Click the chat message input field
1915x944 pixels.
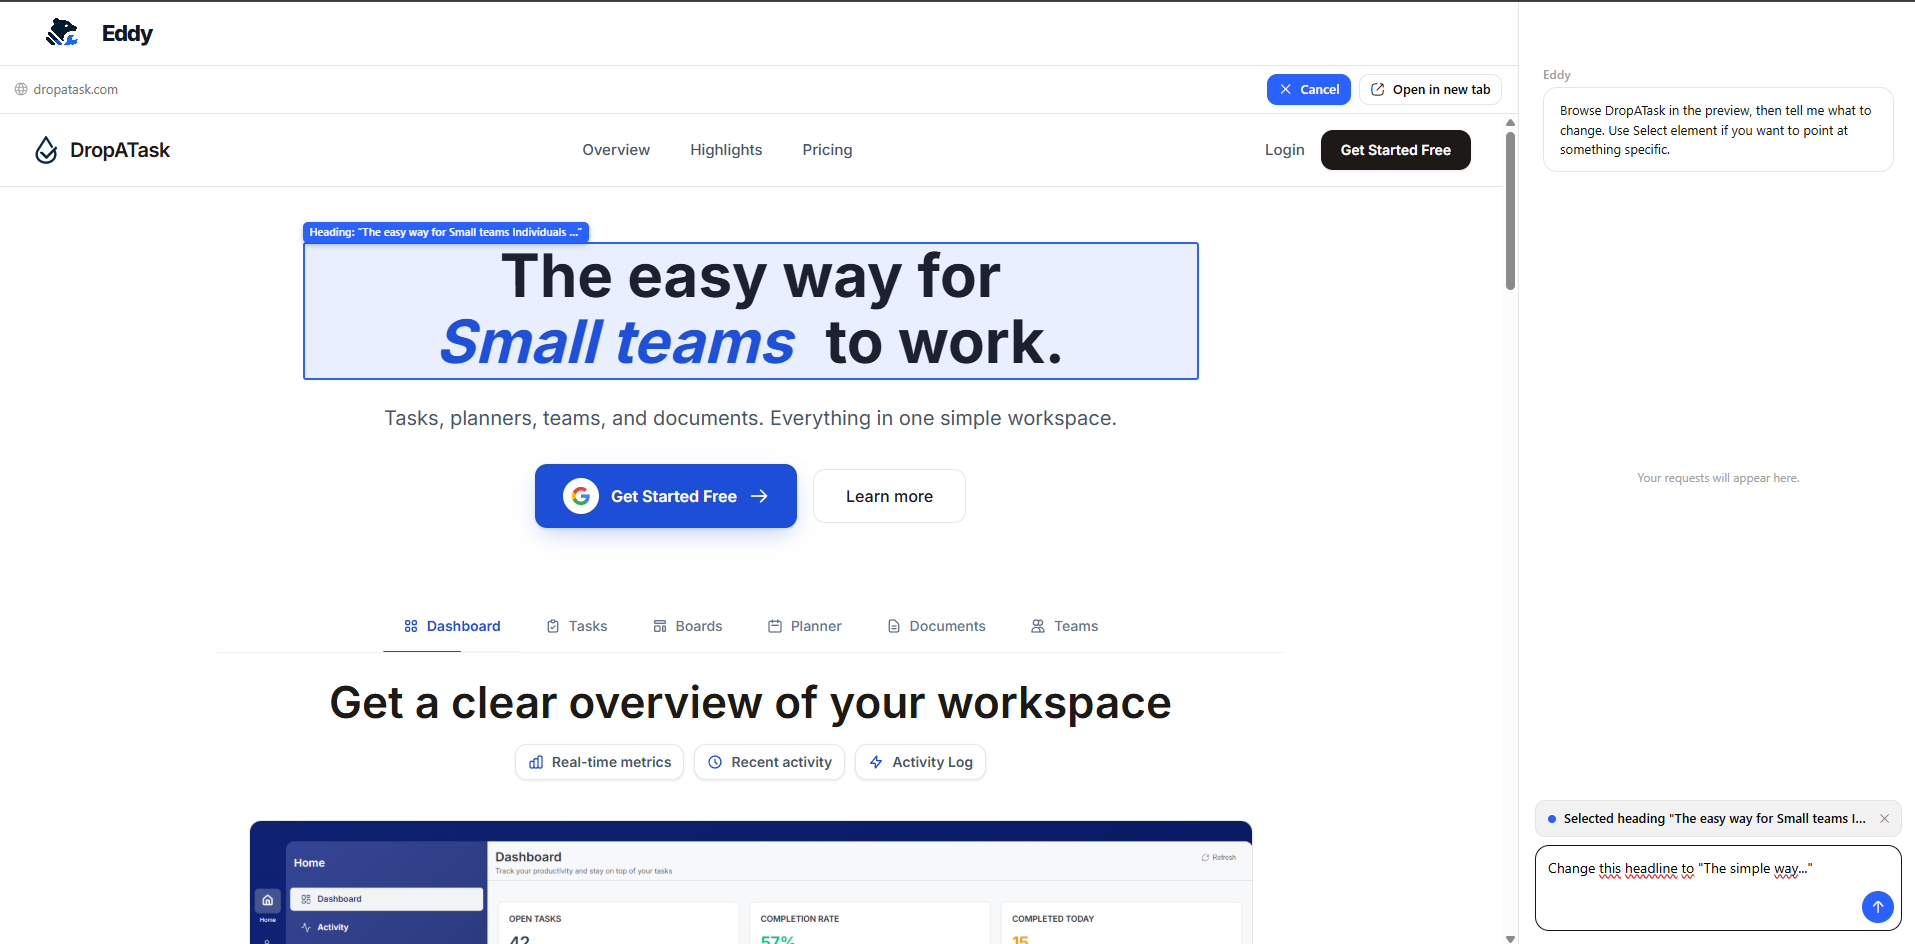point(1718,888)
